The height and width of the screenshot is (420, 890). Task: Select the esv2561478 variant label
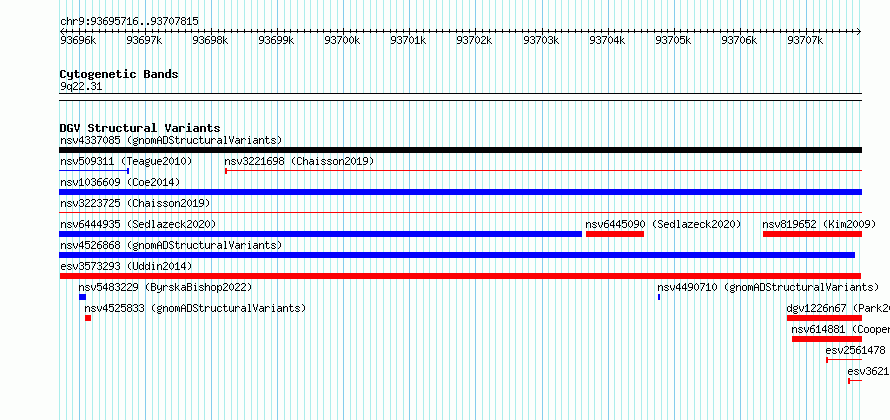point(855,350)
